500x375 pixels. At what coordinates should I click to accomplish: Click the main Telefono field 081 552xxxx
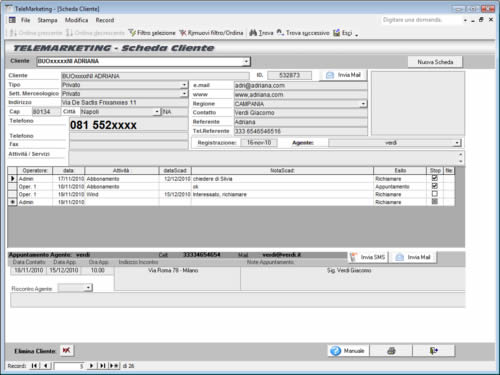coord(129,125)
